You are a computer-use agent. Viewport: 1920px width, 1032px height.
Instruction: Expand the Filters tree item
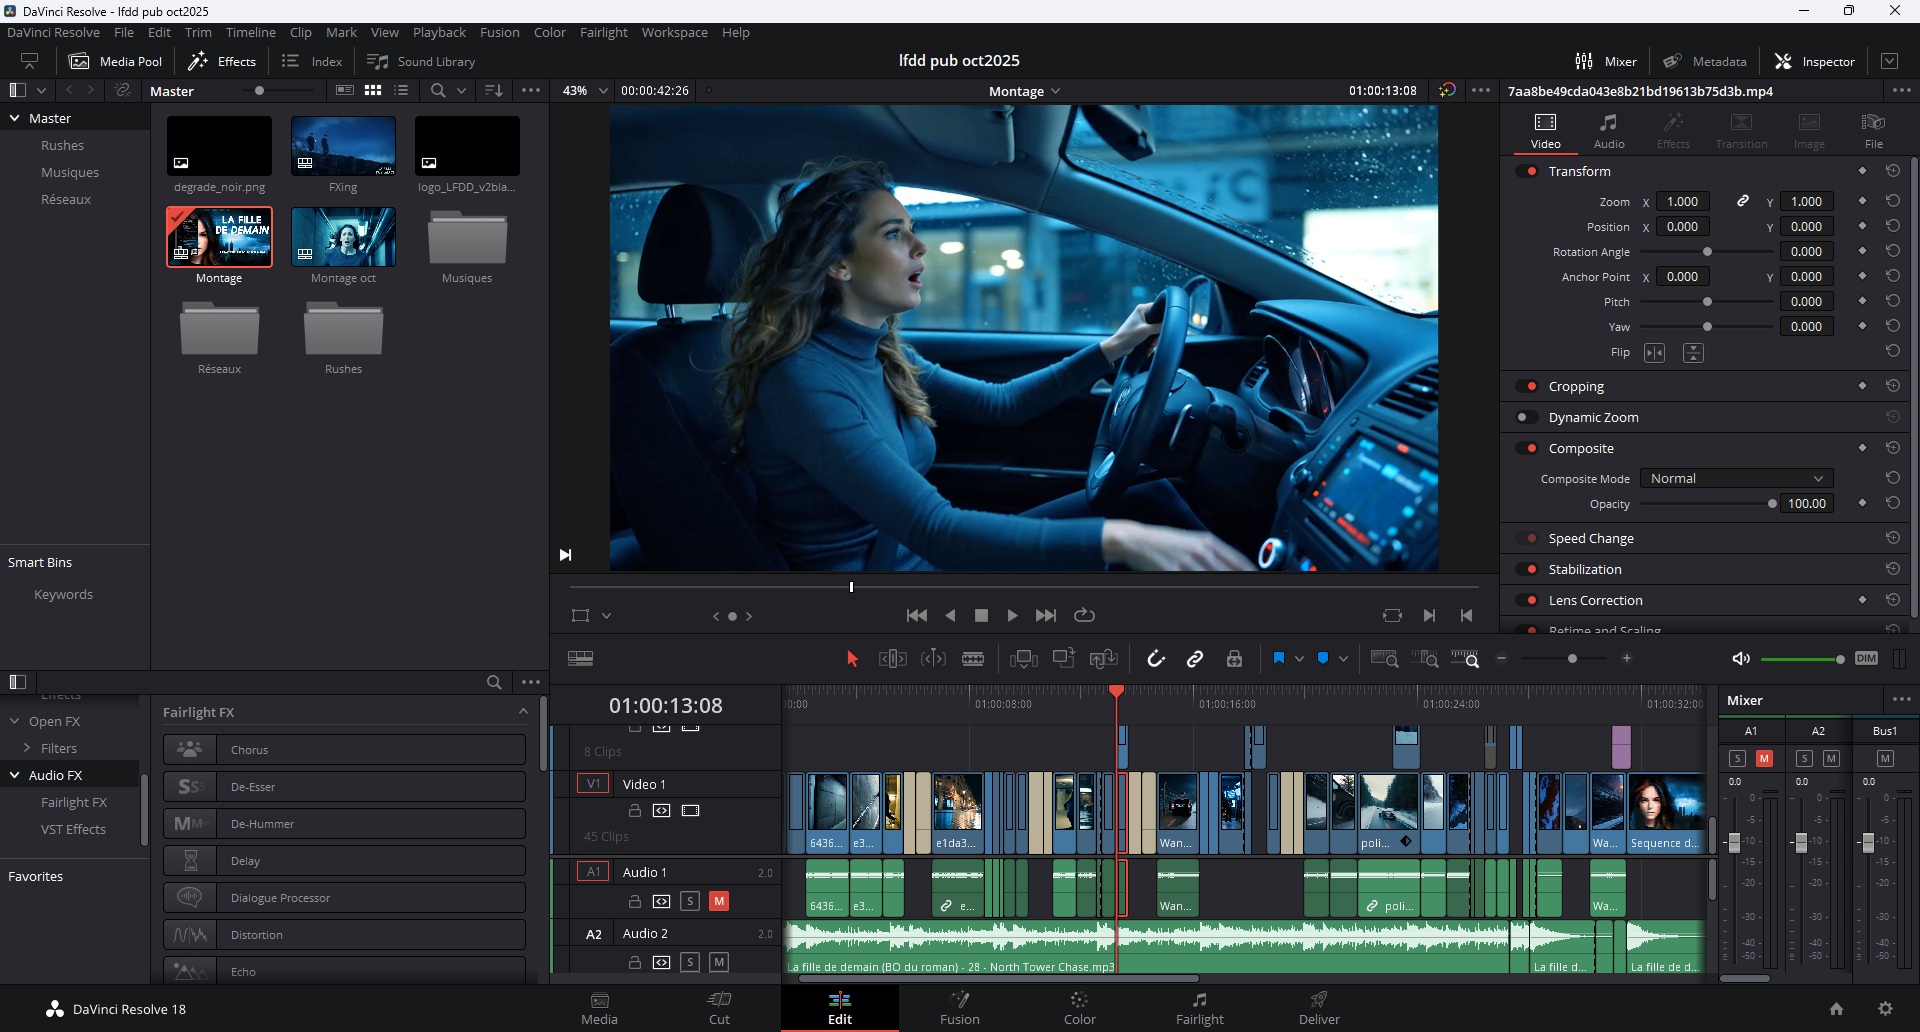pyautogui.click(x=27, y=748)
